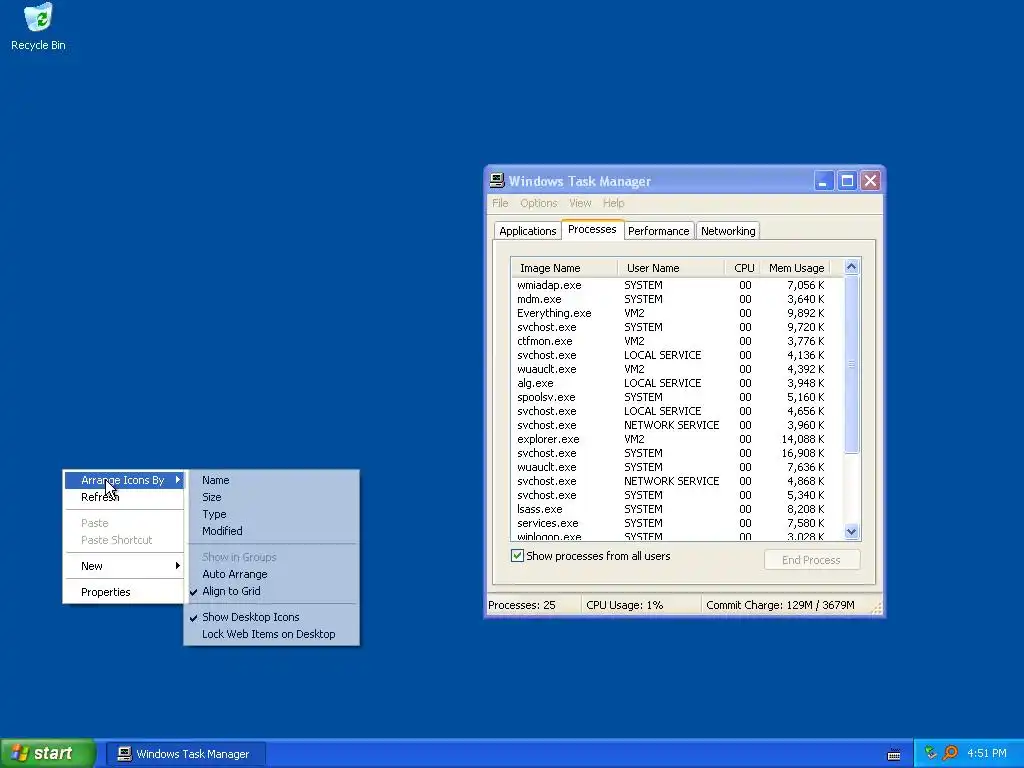
Task: Click the Windows Task Manager taskbar button
Action: (186, 754)
